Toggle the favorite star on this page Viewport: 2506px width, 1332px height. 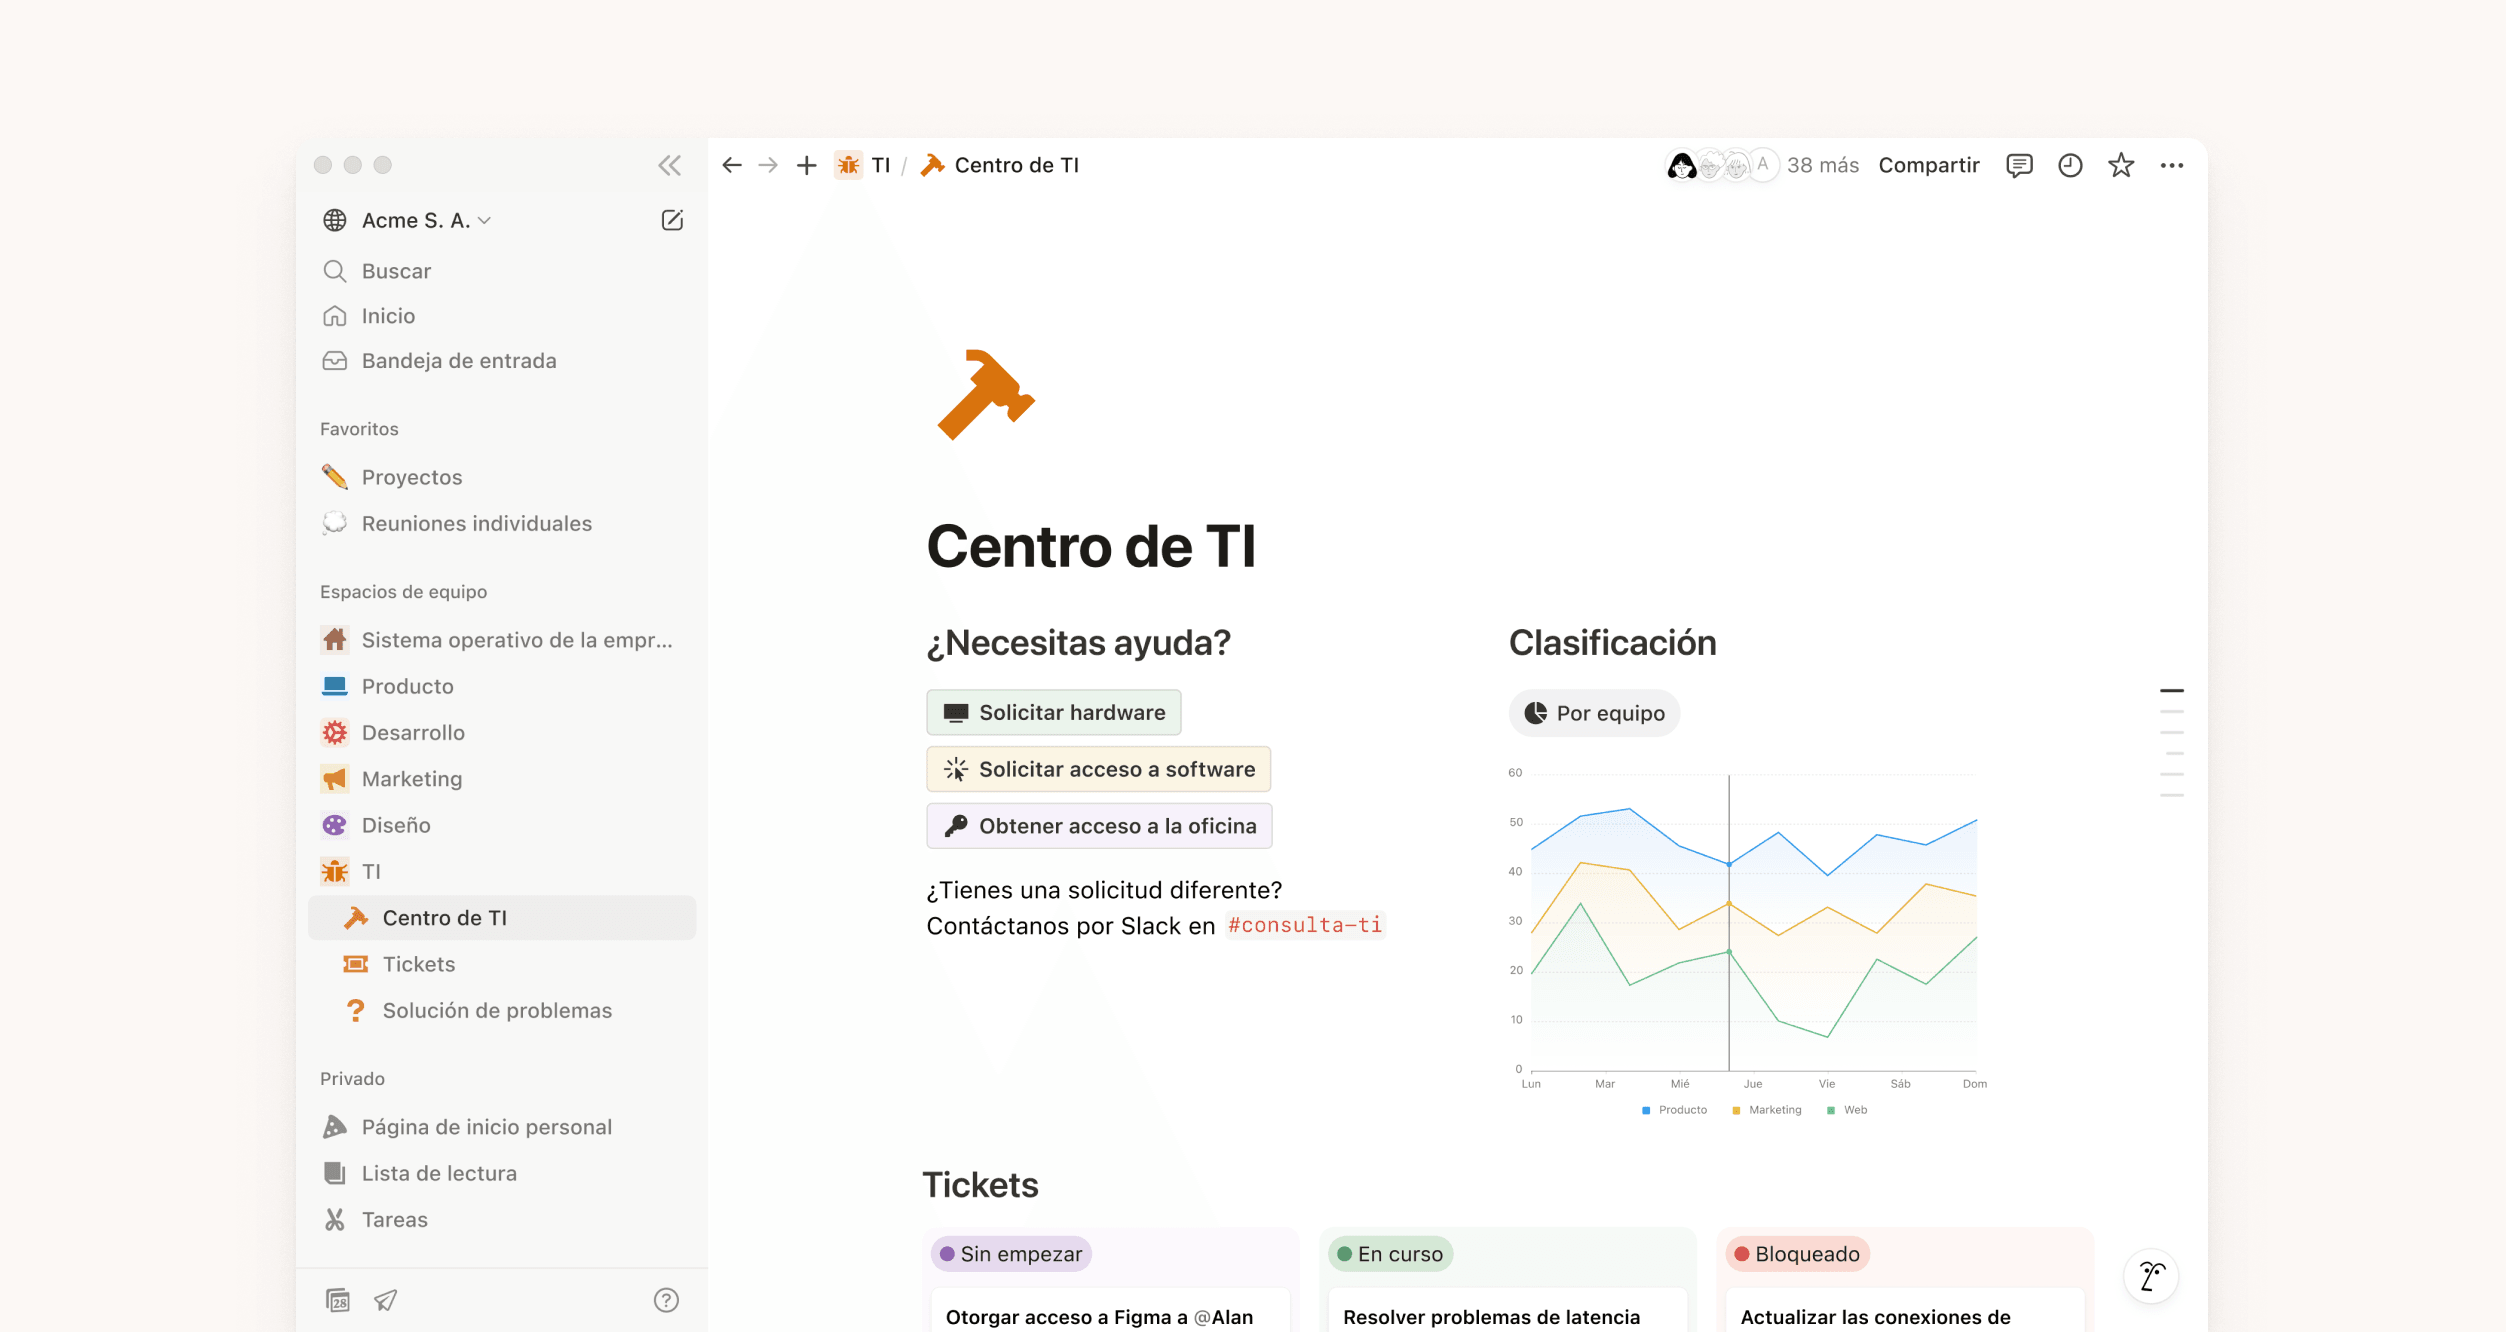2121,165
